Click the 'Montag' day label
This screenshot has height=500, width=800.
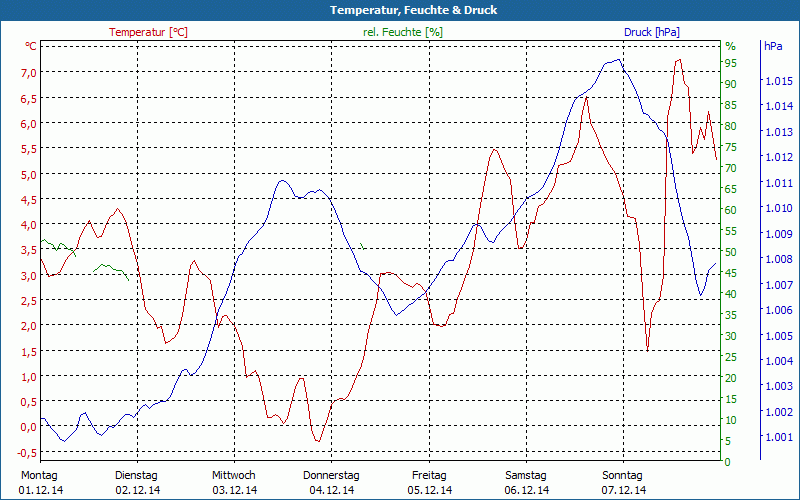[x=39, y=476]
